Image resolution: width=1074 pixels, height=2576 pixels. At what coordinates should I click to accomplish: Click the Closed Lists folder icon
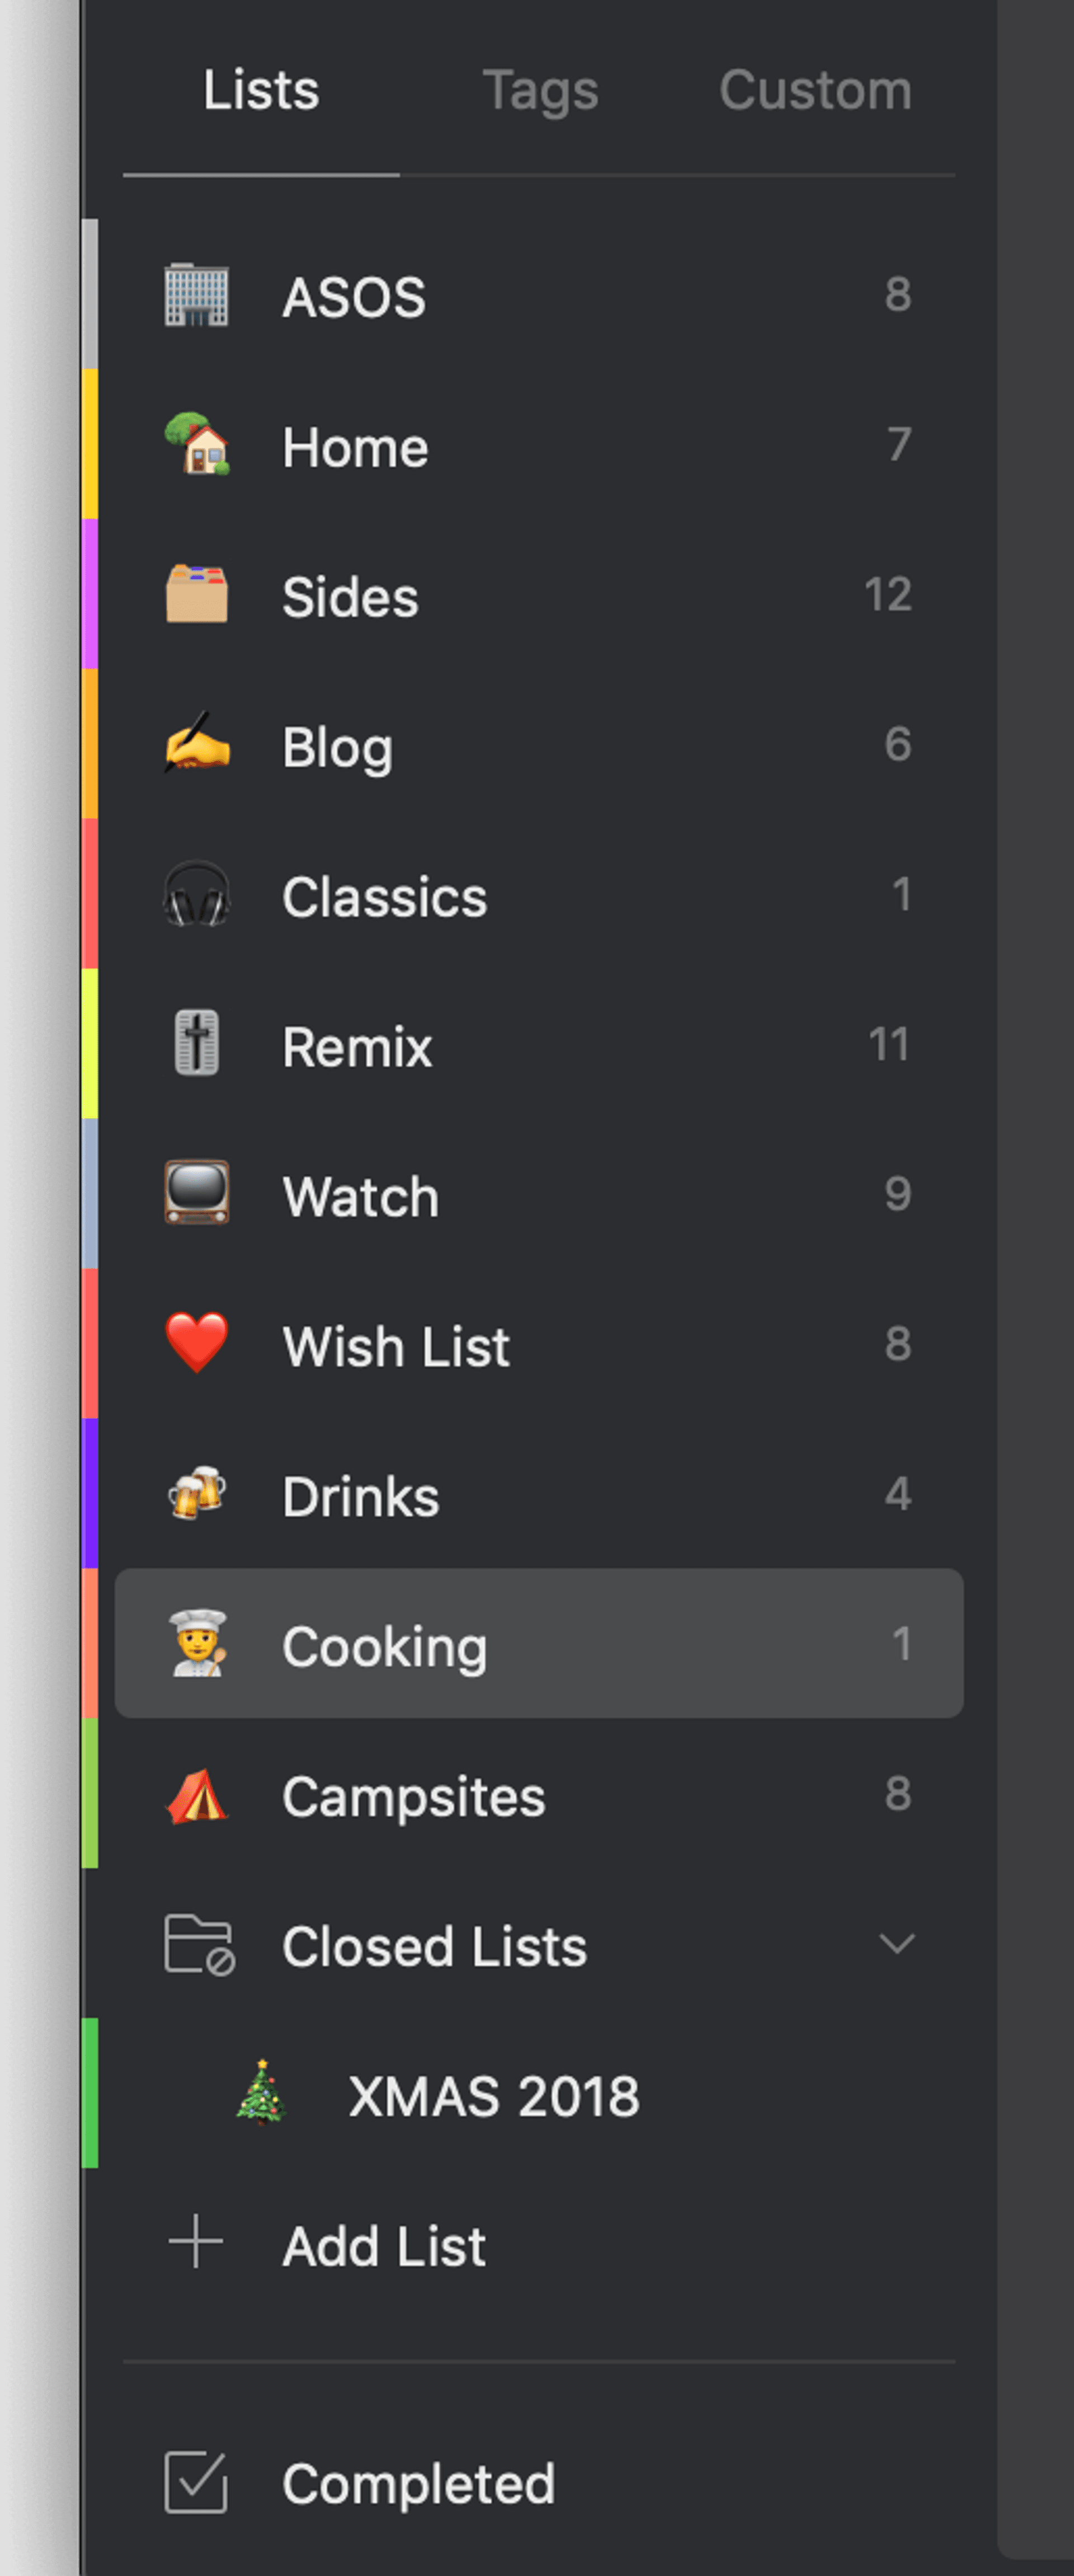point(198,1944)
